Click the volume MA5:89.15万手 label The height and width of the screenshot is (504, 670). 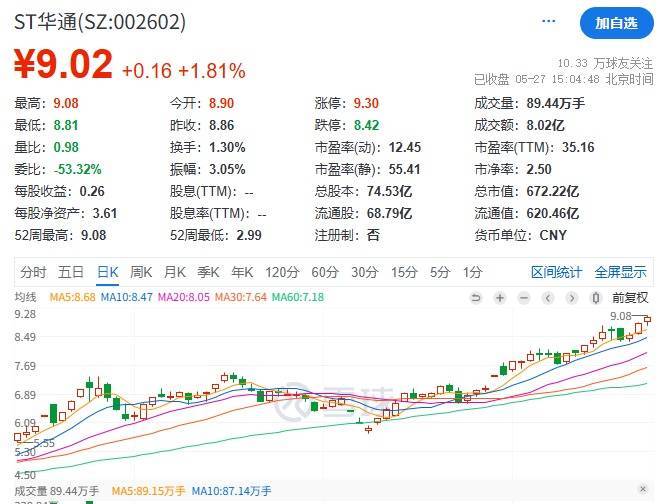point(148,491)
